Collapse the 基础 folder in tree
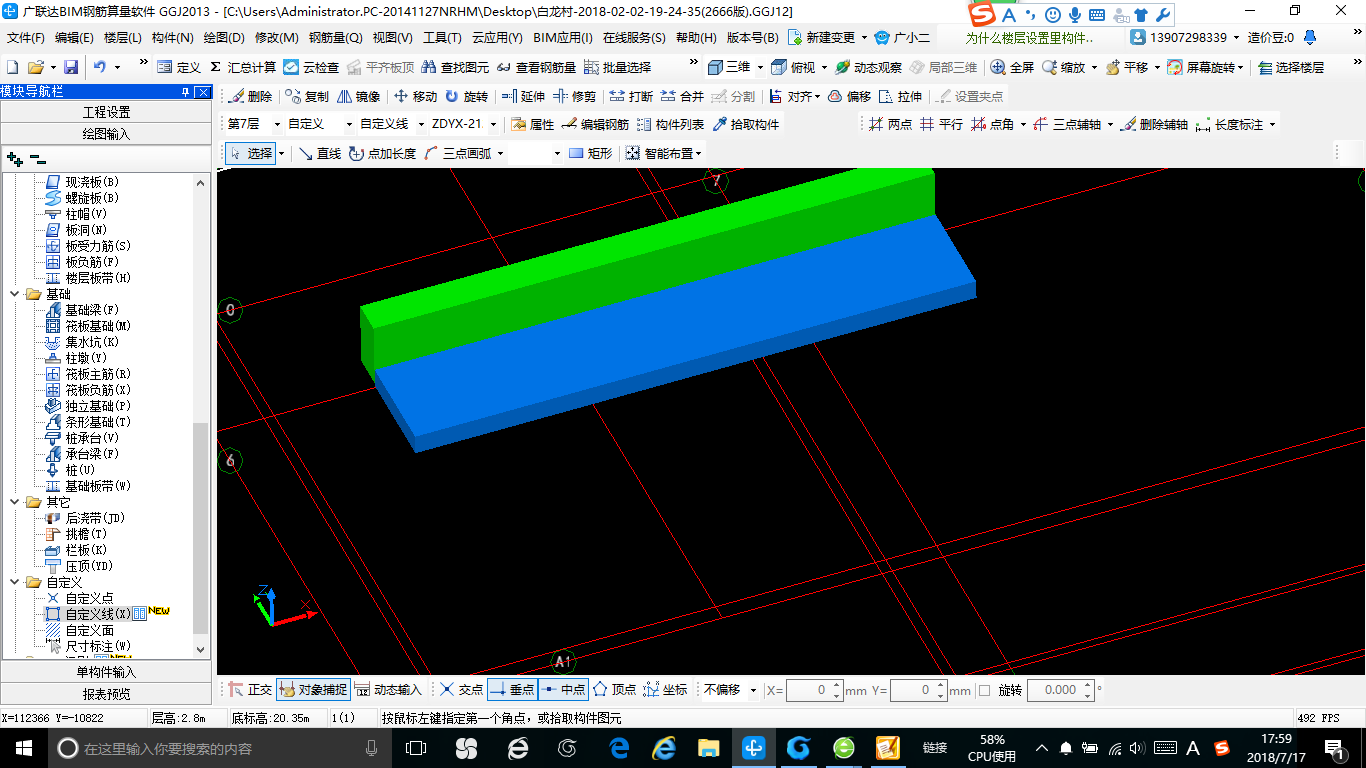This screenshot has width=1366, height=768. click(15, 294)
